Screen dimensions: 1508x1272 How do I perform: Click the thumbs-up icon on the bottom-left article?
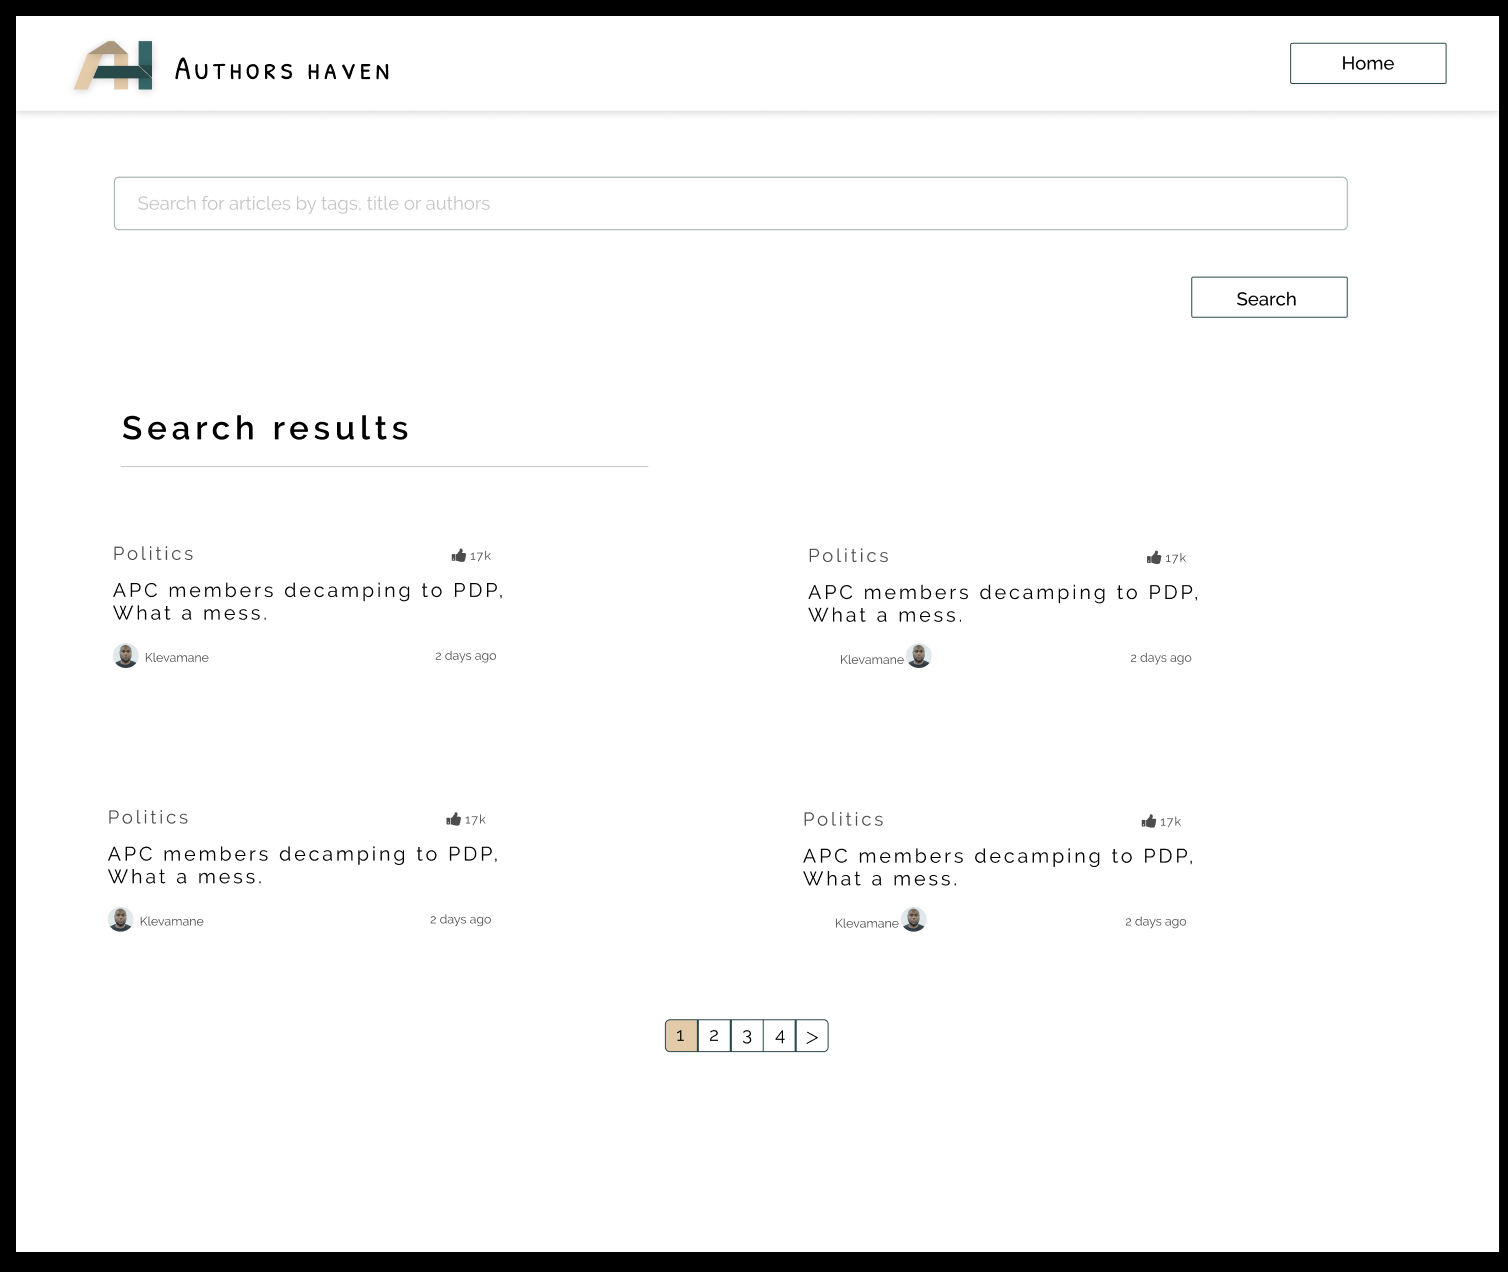click(x=454, y=818)
